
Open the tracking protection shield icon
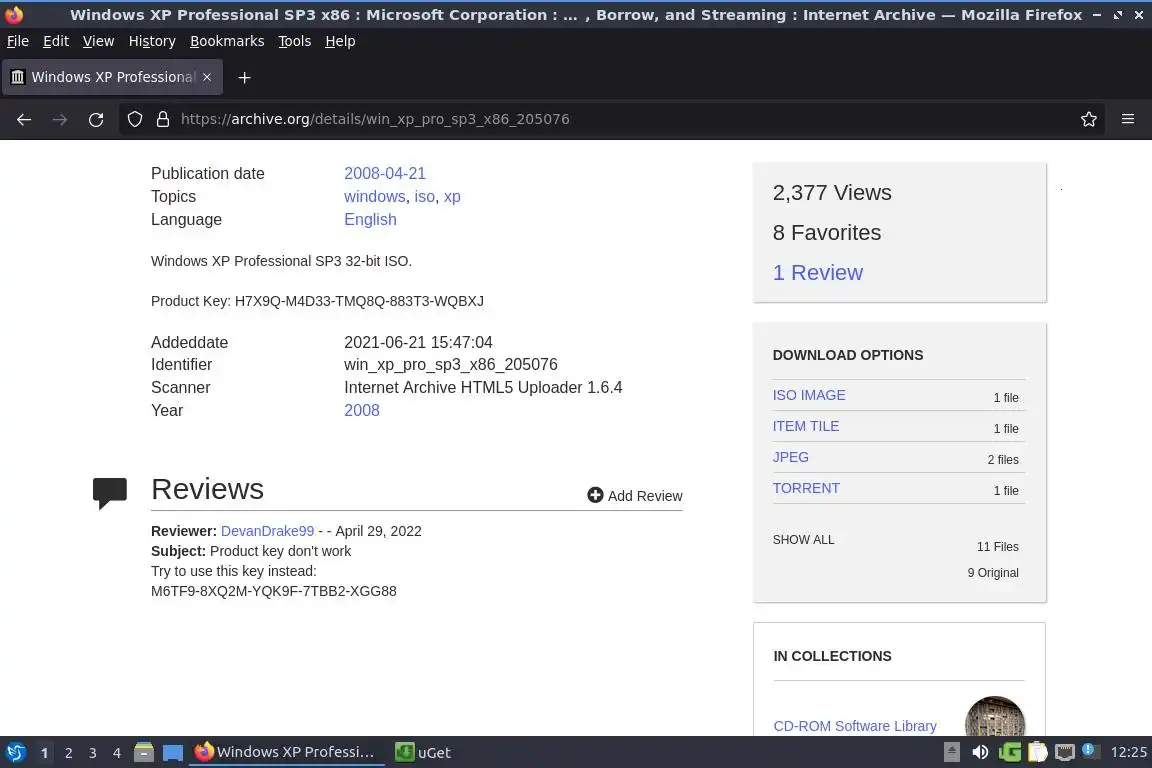pyautogui.click(x=134, y=119)
